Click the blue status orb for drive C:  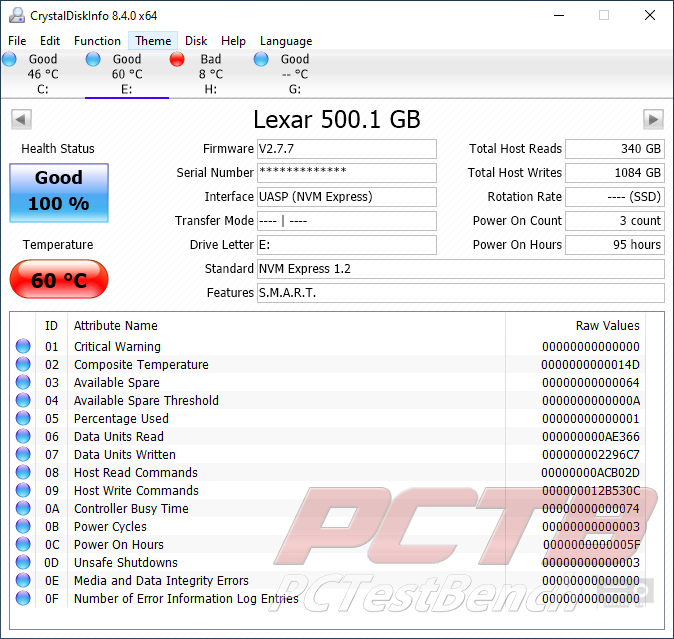pyautogui.click(x=9, y=59)
